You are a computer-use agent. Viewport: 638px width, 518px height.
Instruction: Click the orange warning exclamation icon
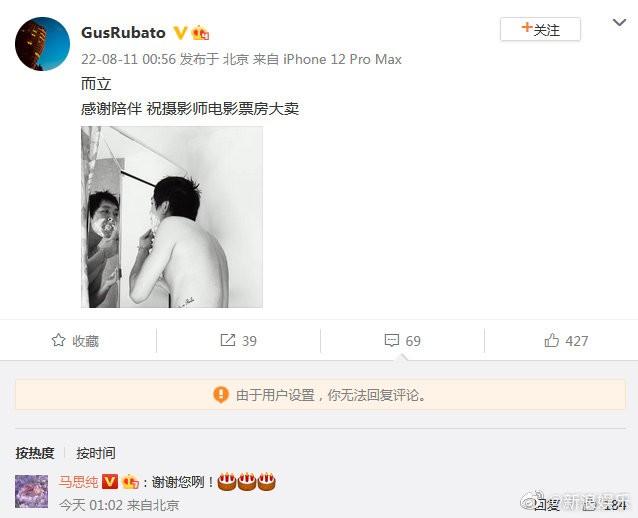click(221, 394)
